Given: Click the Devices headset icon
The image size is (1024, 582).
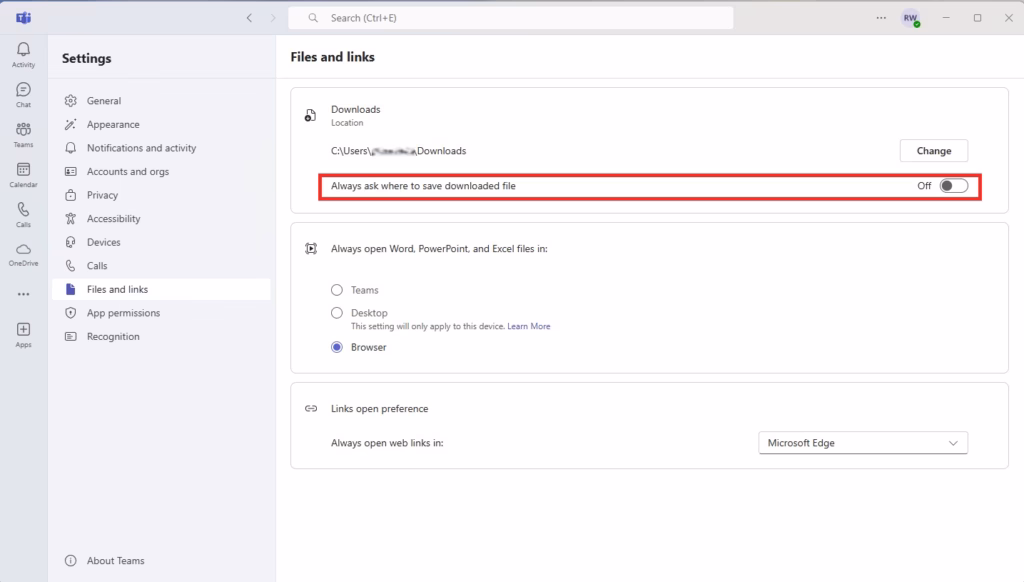Looking at the screenshot, I should pos(71,242).
